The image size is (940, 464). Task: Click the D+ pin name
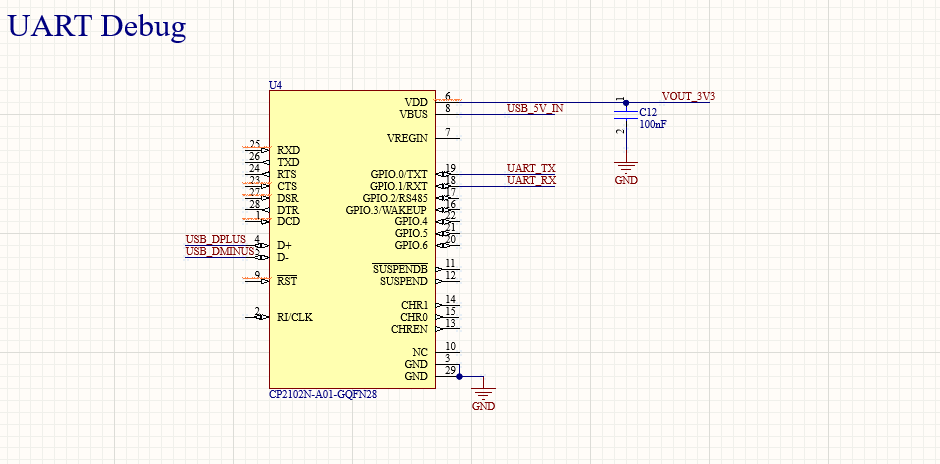coord(284,246)
